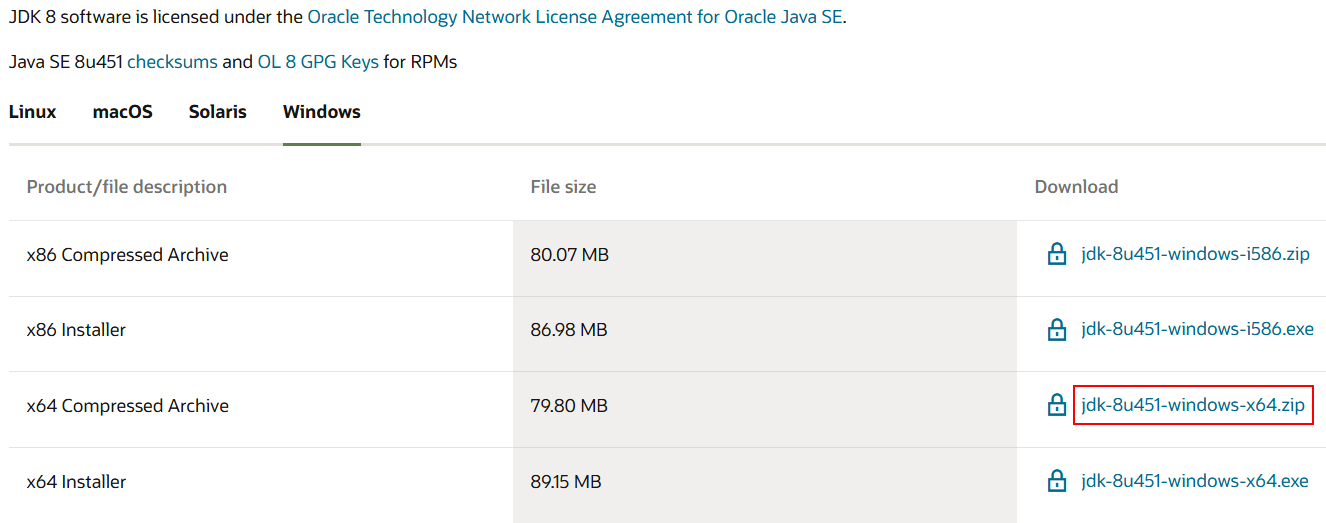Download jdk-8u451-windows-x64.exe
The width and height of the screenshot is (1326, 523).
click(x=1195, y=481)
